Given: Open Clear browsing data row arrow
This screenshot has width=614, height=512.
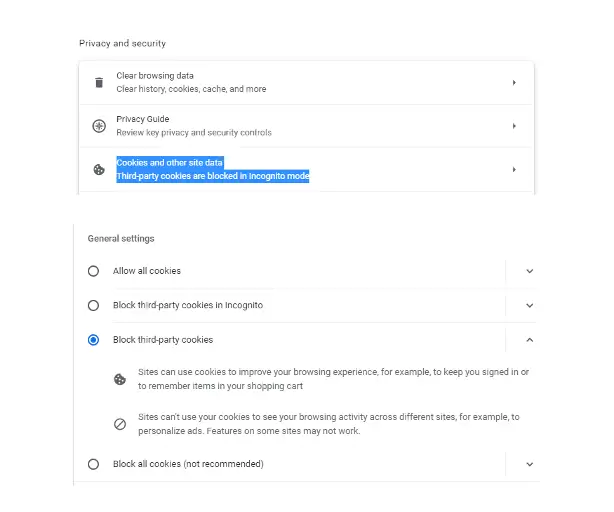Looking at the screenshot, I should (x=514, y=82).
